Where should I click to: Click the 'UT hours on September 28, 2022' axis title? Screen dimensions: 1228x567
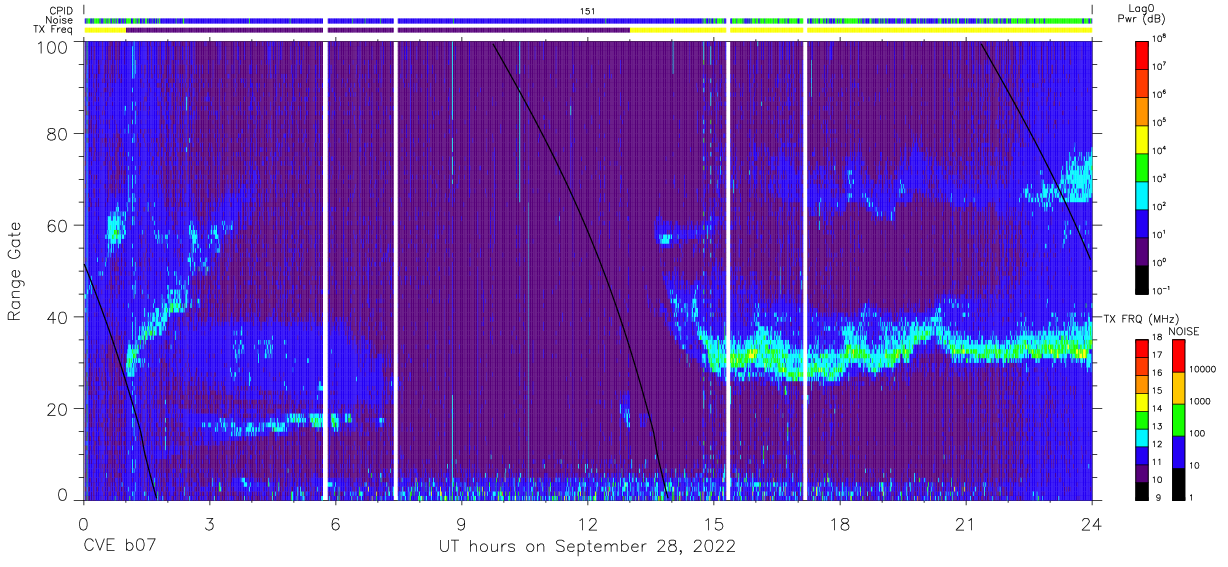click(x=587, y=547)
